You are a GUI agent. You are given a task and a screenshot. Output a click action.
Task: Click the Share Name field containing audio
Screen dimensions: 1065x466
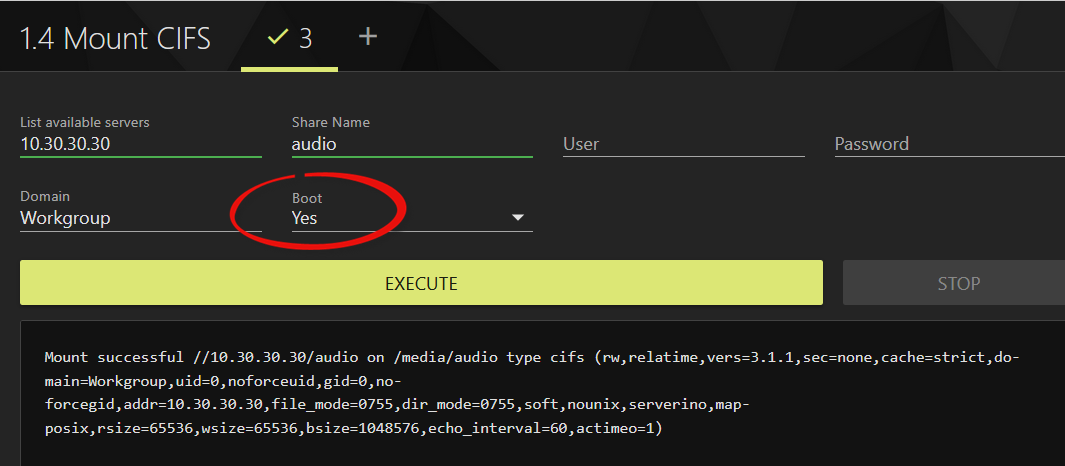click(411, 144)
